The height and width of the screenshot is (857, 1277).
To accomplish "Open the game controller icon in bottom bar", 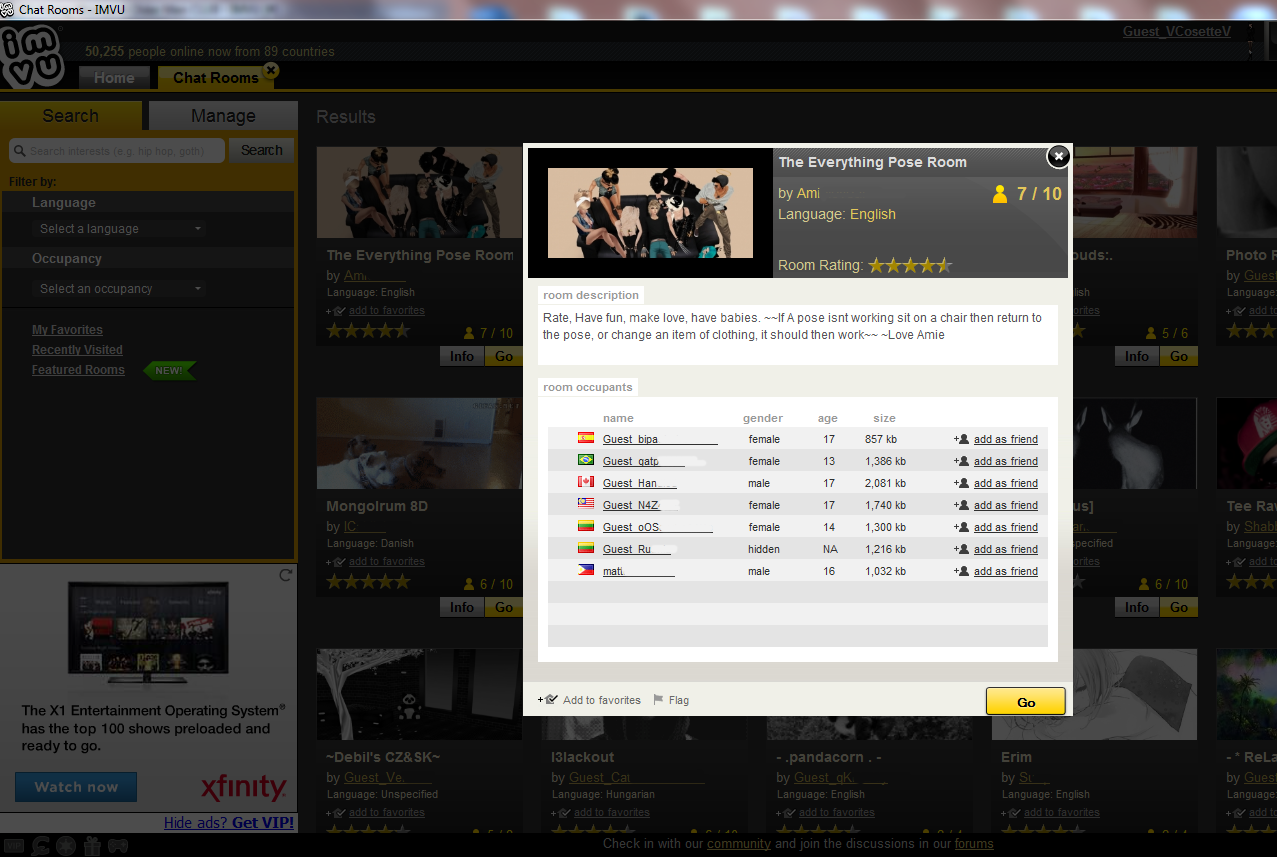I will (118, 846).
